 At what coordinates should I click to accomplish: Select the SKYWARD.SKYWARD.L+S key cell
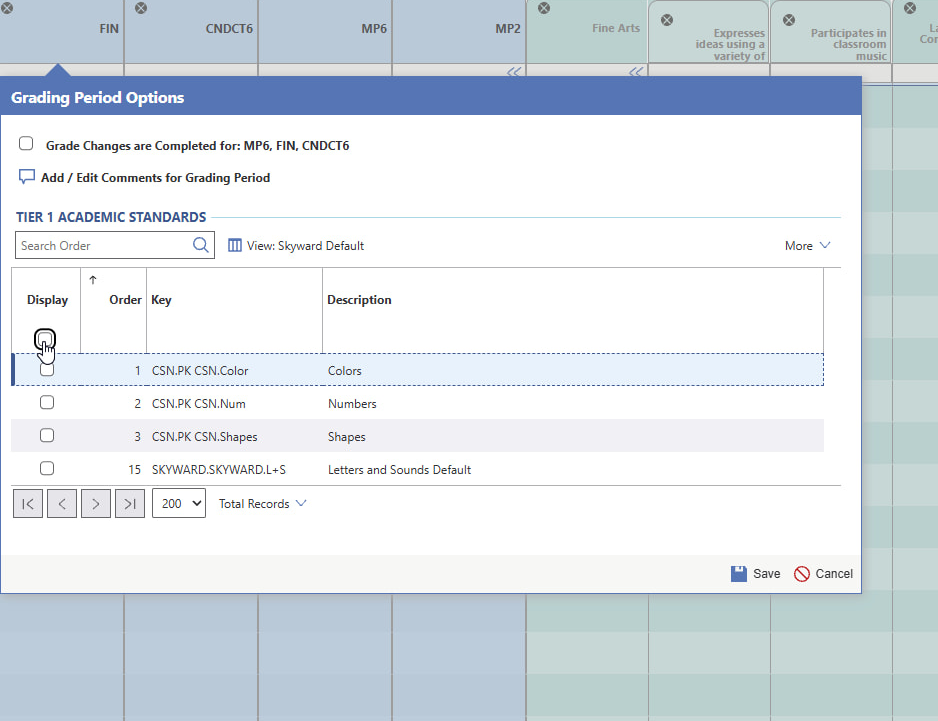[x=218, y=469]
